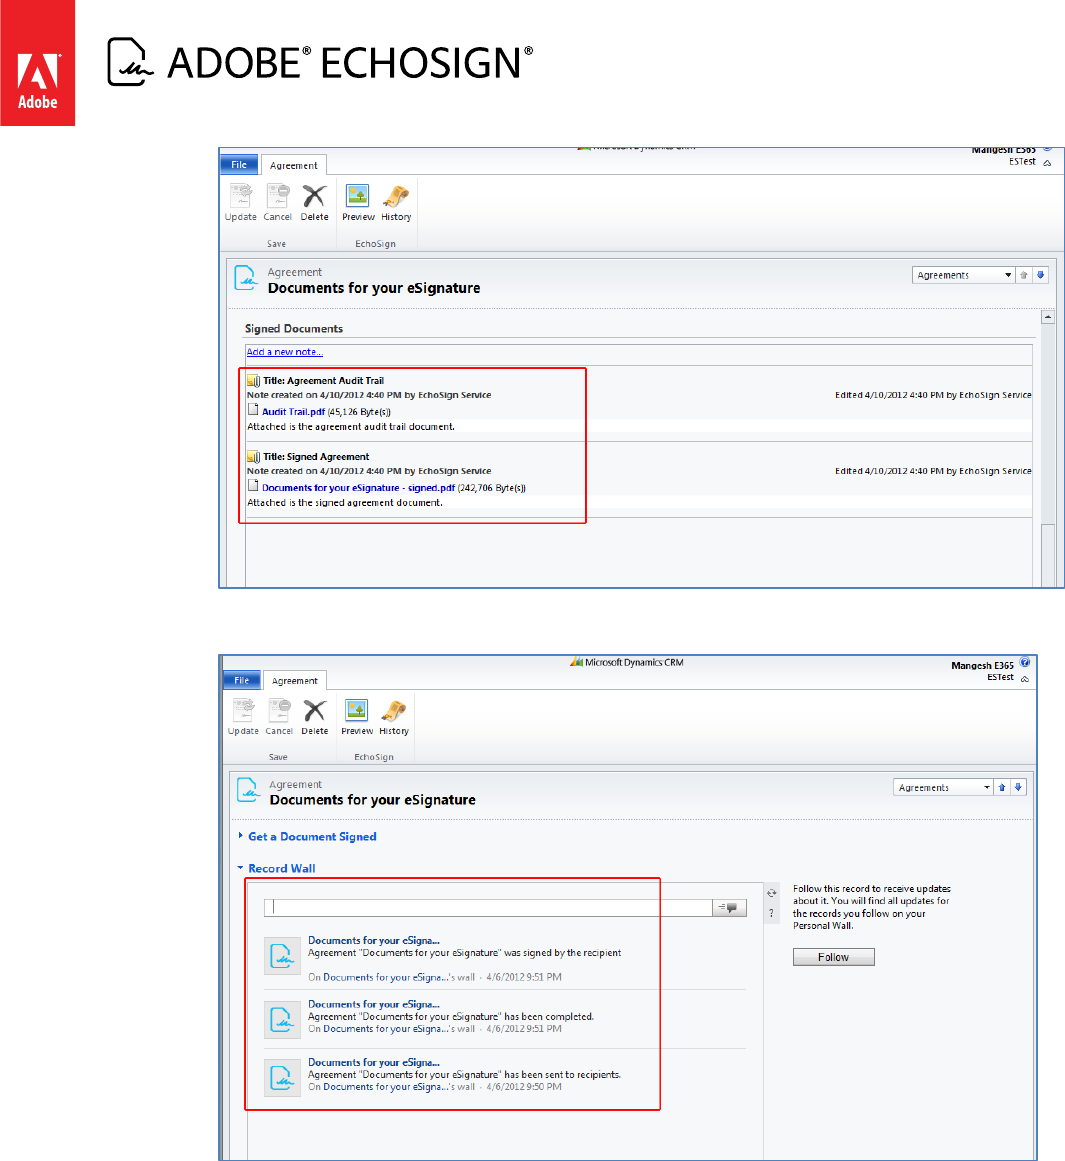Click next record down arrow in lower window
Image resolution: width=1065 pixels, height=1161 pixels.
pos(1018,787)
